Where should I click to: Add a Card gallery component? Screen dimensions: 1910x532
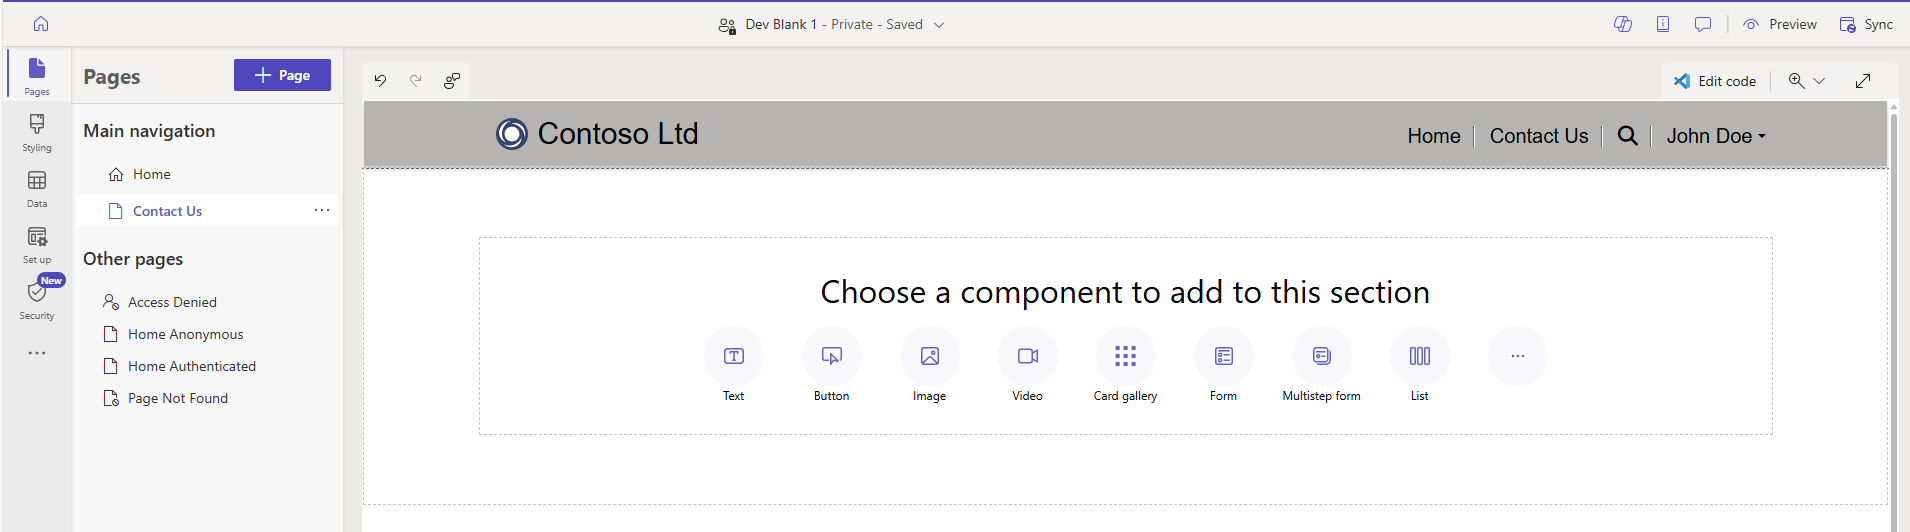(x=1125, y=357)
